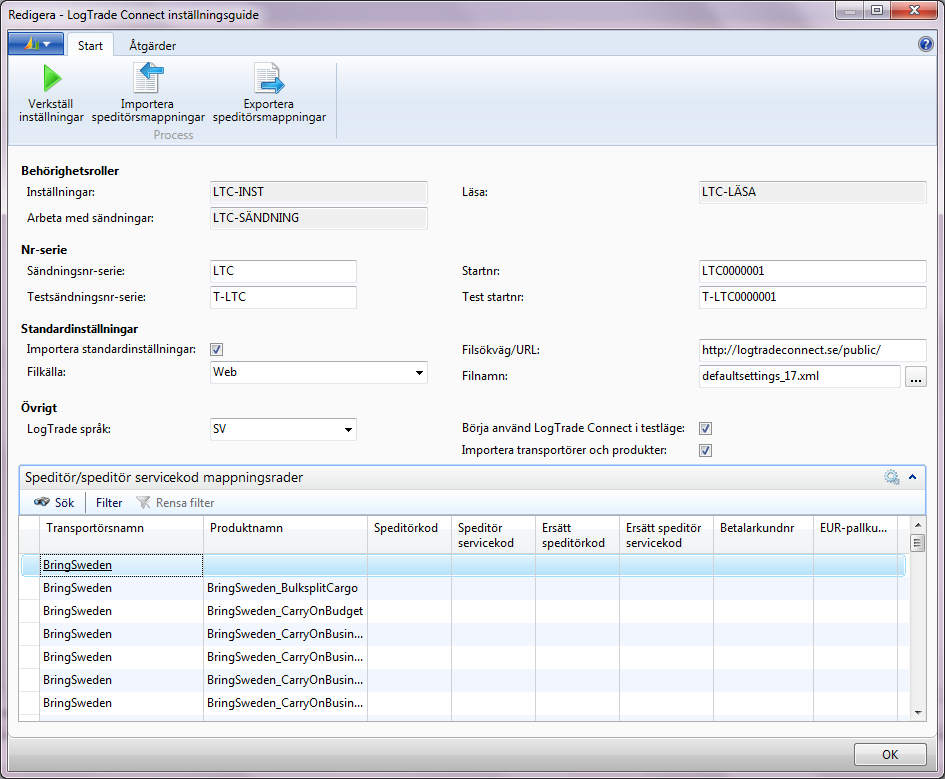This screenshot has width=945, height=779.
Task: Click the Sändningsnr-serie input field
Action: click(283, 271)
